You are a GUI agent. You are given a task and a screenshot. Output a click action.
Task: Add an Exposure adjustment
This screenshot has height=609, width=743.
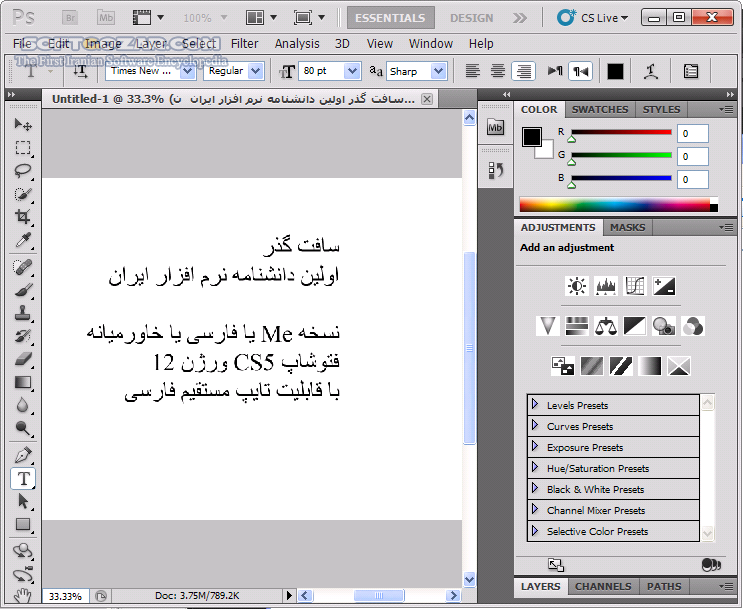coord(664,286)
